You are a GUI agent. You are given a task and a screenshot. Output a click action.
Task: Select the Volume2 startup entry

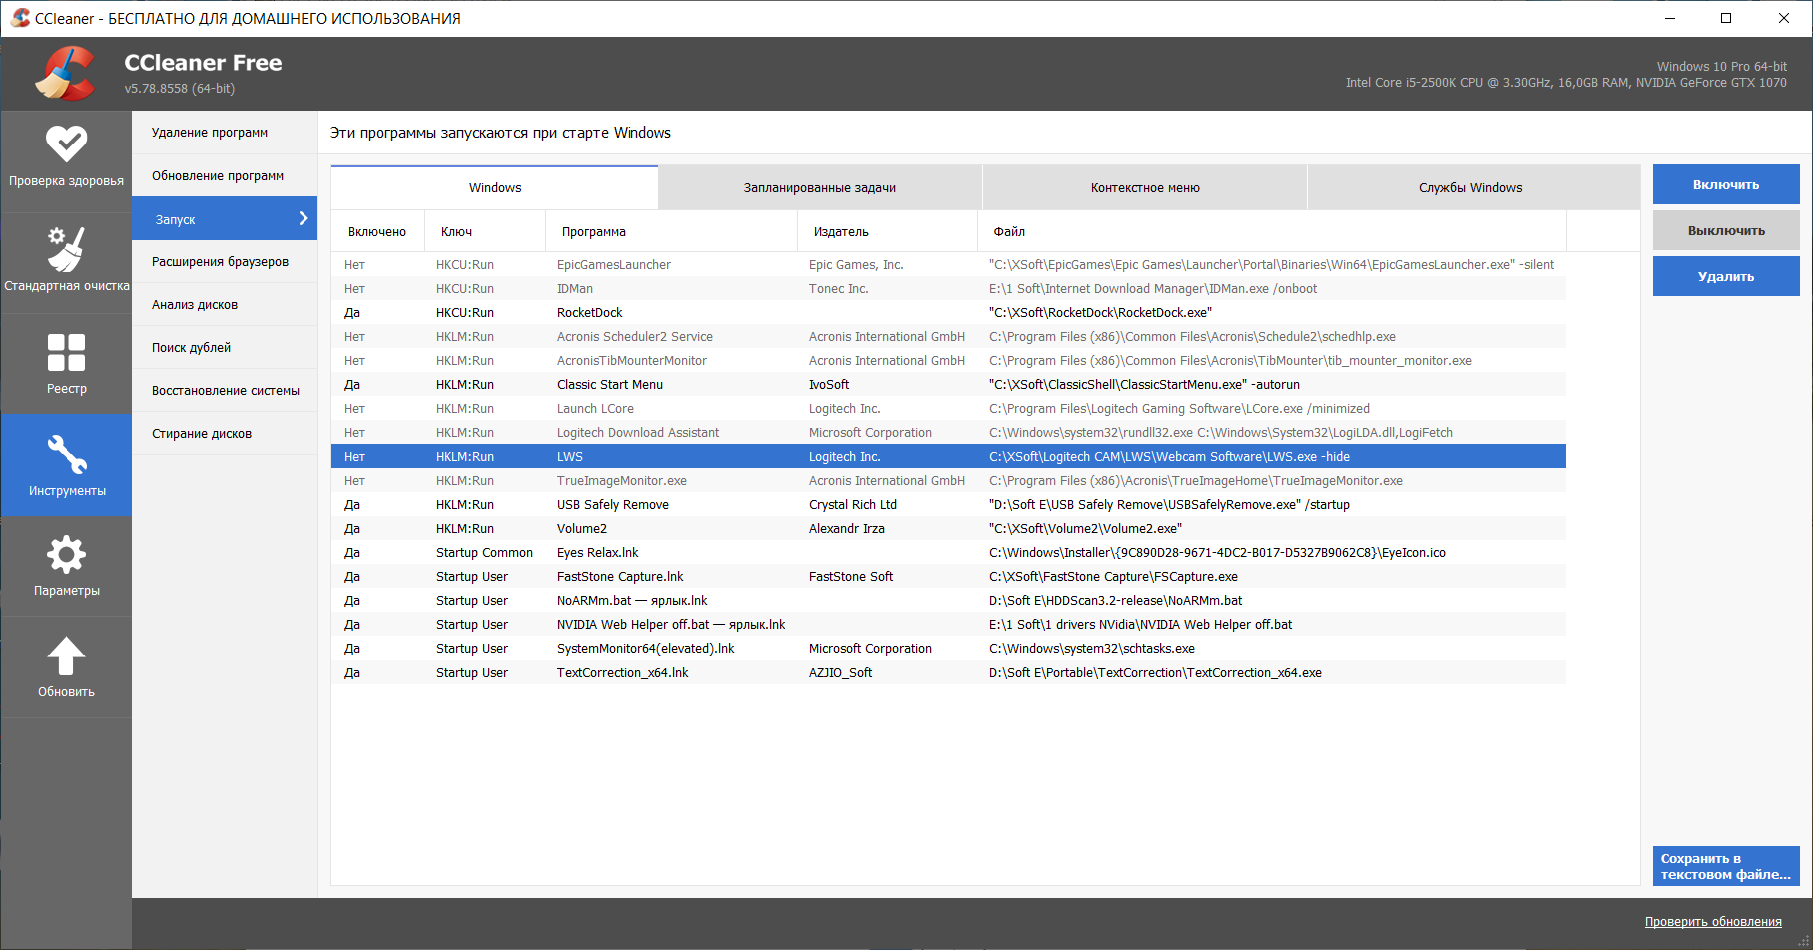coord(948,529)
